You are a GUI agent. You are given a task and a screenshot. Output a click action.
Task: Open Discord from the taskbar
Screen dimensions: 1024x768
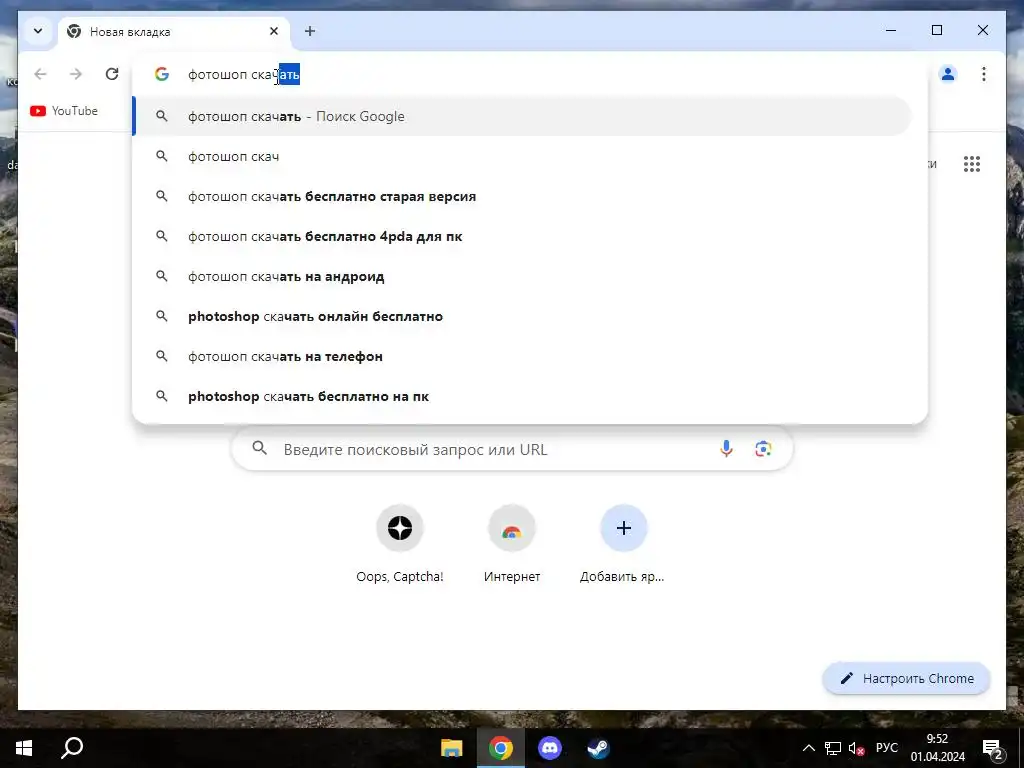coord(549,748)
